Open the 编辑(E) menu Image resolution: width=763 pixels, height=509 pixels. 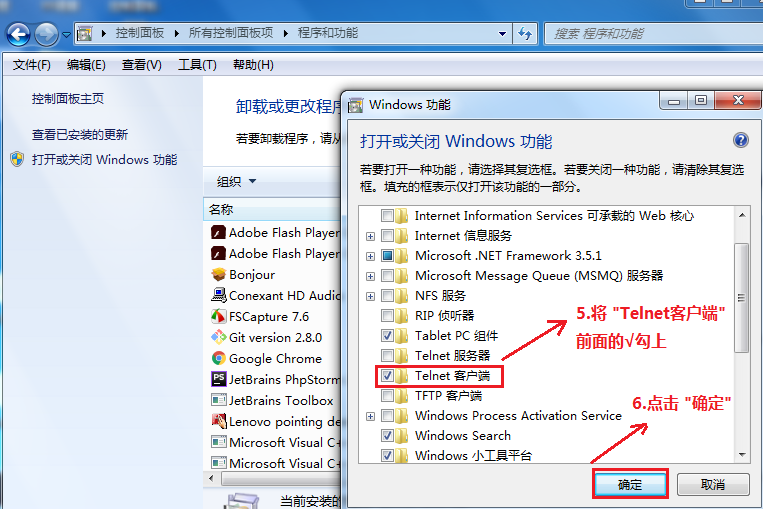pos(86,65)
